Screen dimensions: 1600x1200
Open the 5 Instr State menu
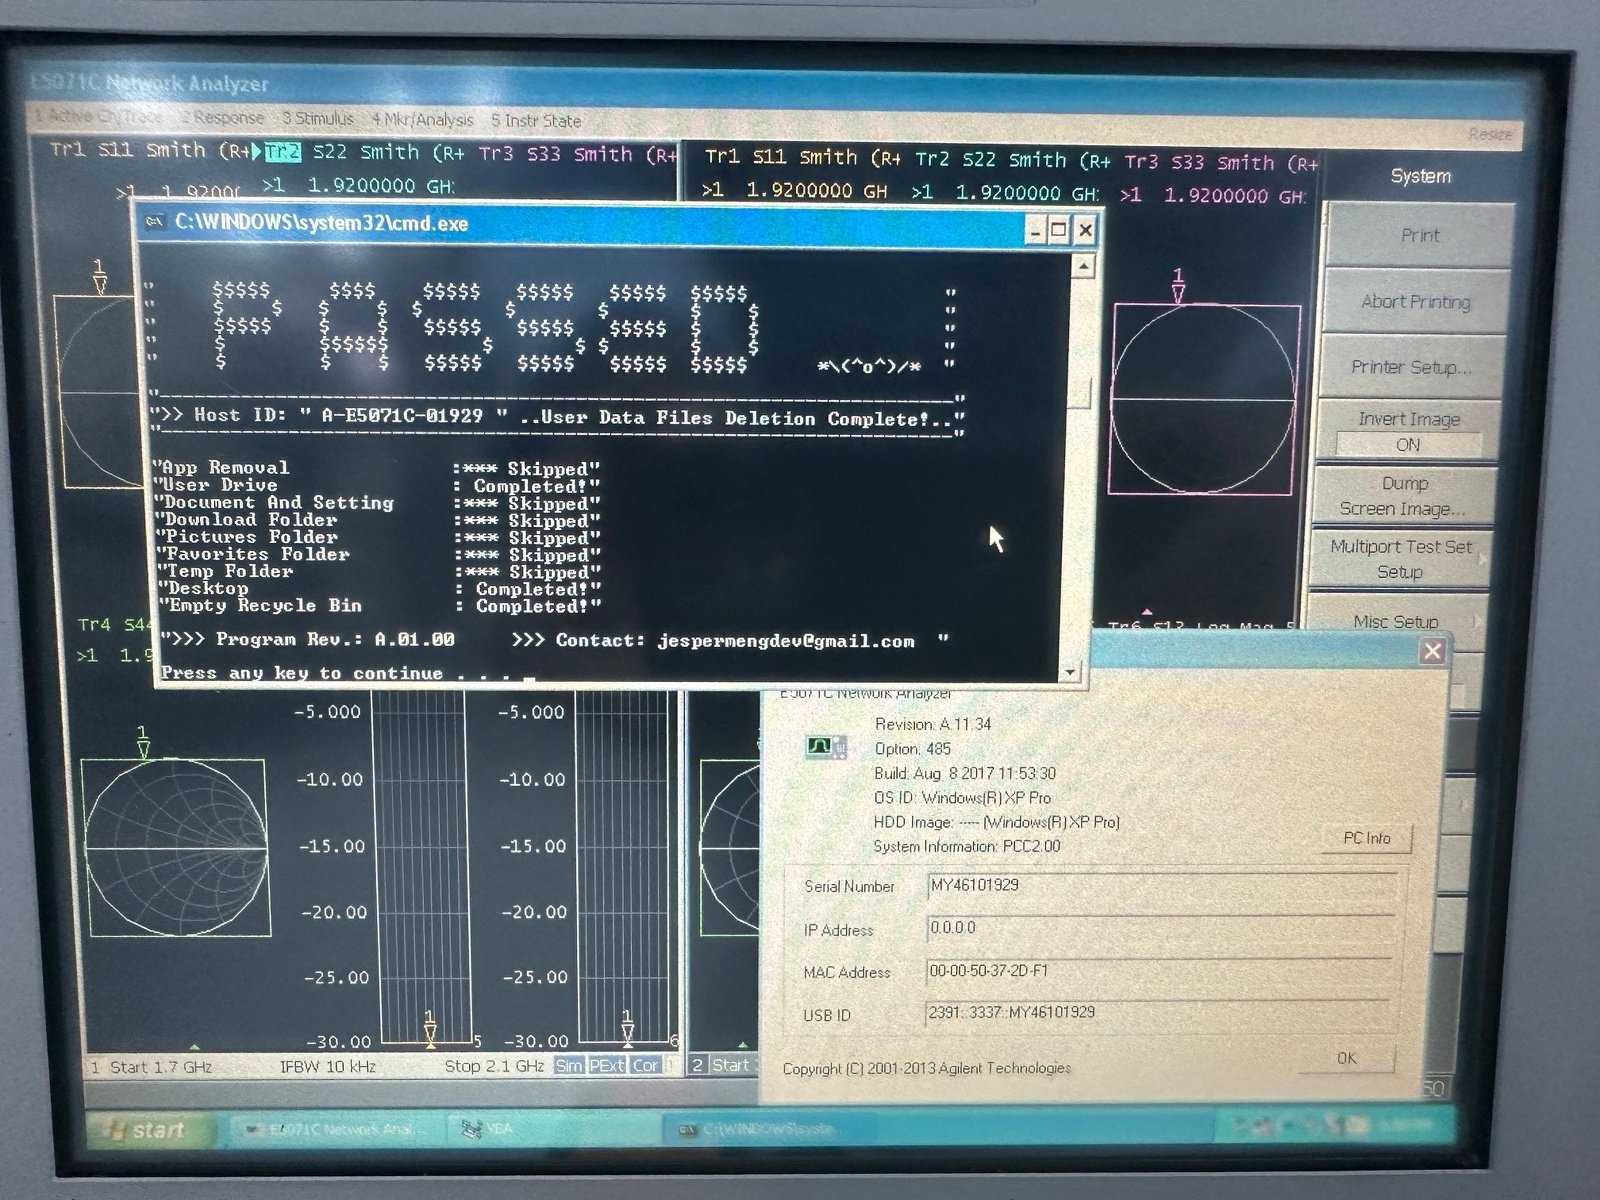pyautogui.click(x=536, y=121)
